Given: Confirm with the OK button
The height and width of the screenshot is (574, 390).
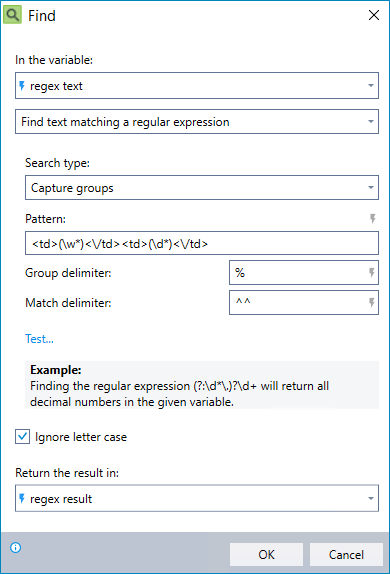Looking at the screenshot, I should (x=266, y=555).
